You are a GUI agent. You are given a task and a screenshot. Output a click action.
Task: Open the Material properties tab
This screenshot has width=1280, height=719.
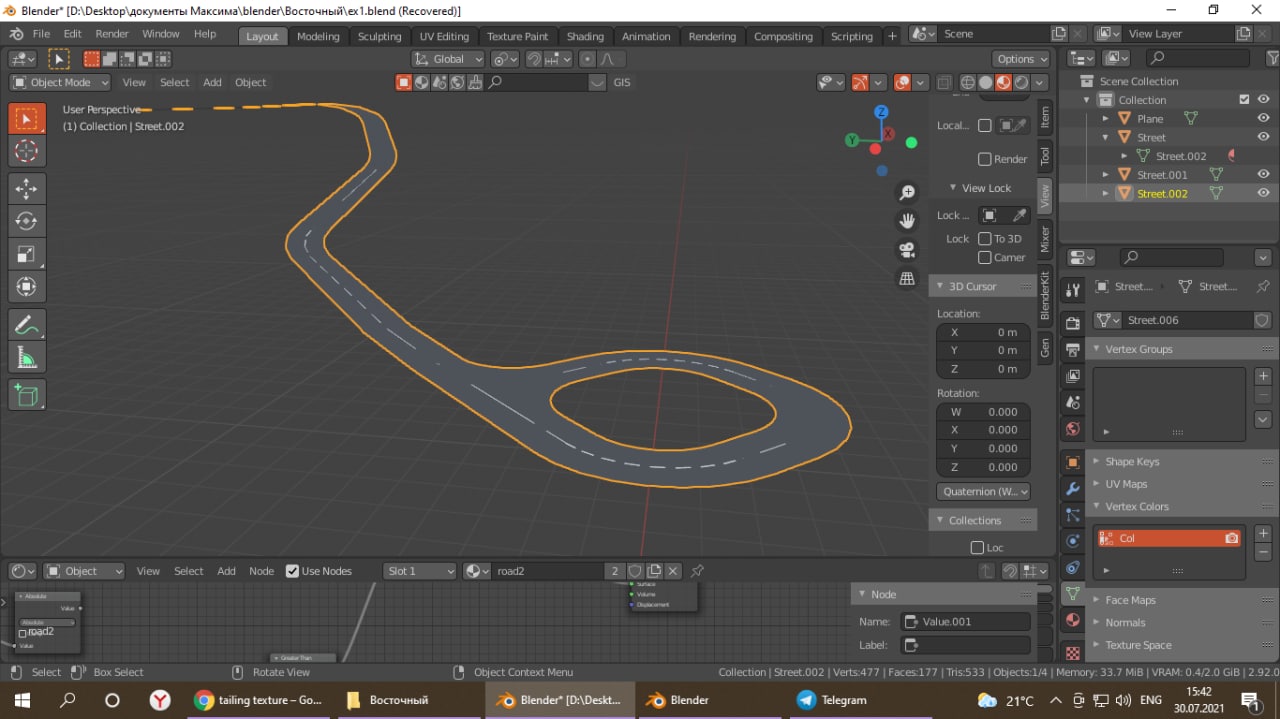point(1073,620)
